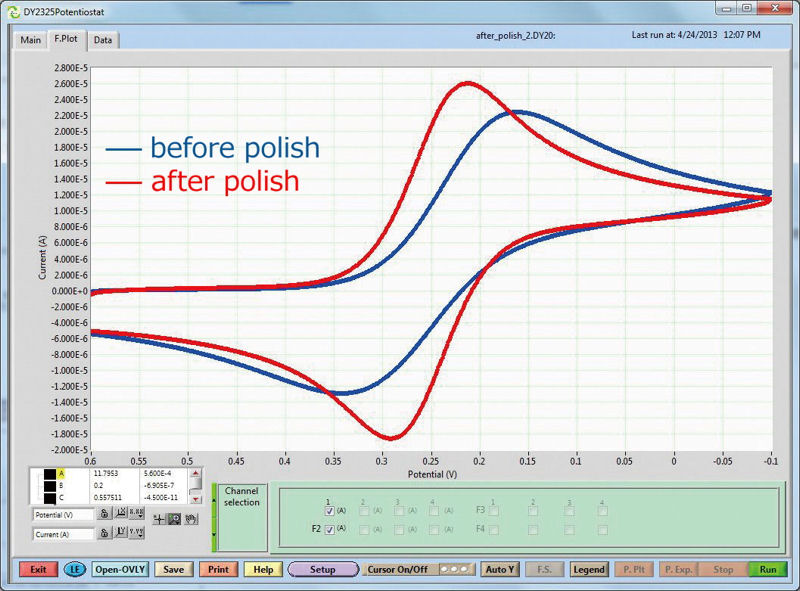Switch to the Main tab
The width and height of the screenshot is (800, 591).
coord(31,40)
